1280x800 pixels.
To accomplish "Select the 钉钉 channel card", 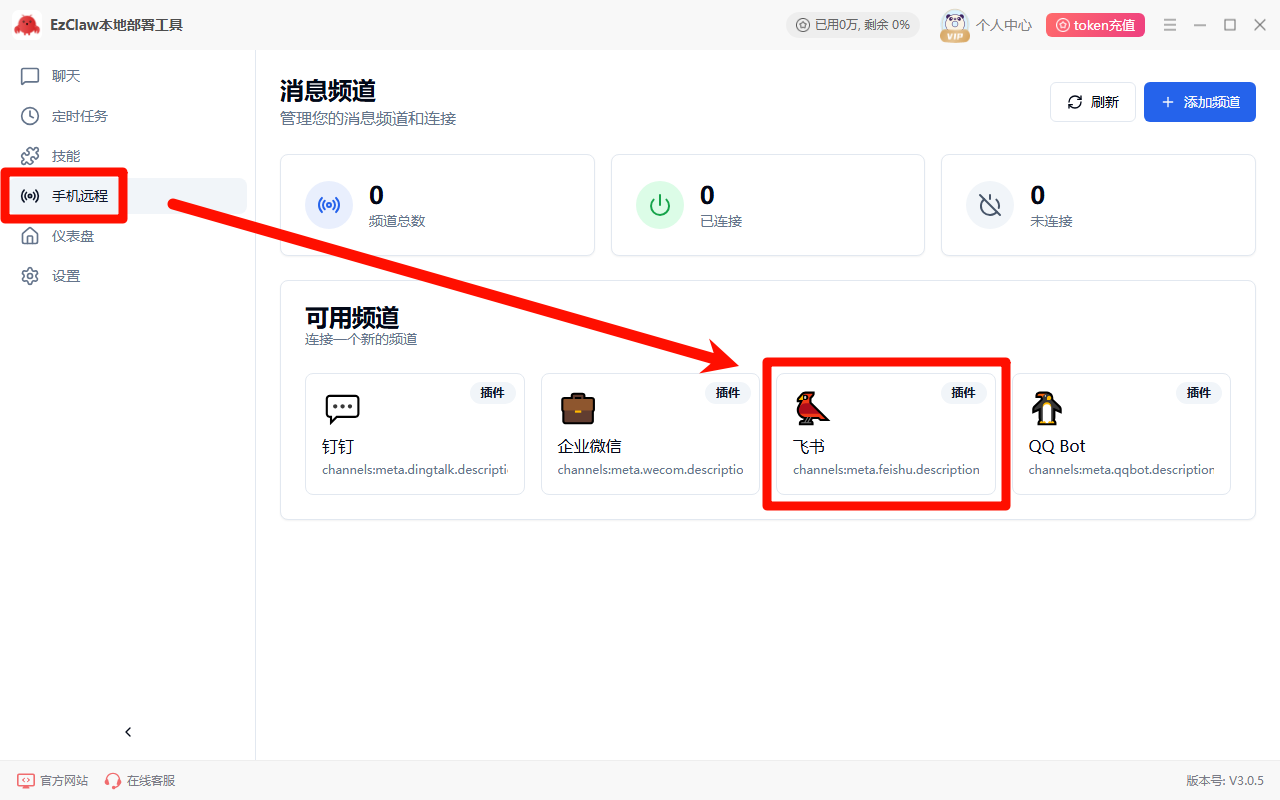I will (414, 434).
